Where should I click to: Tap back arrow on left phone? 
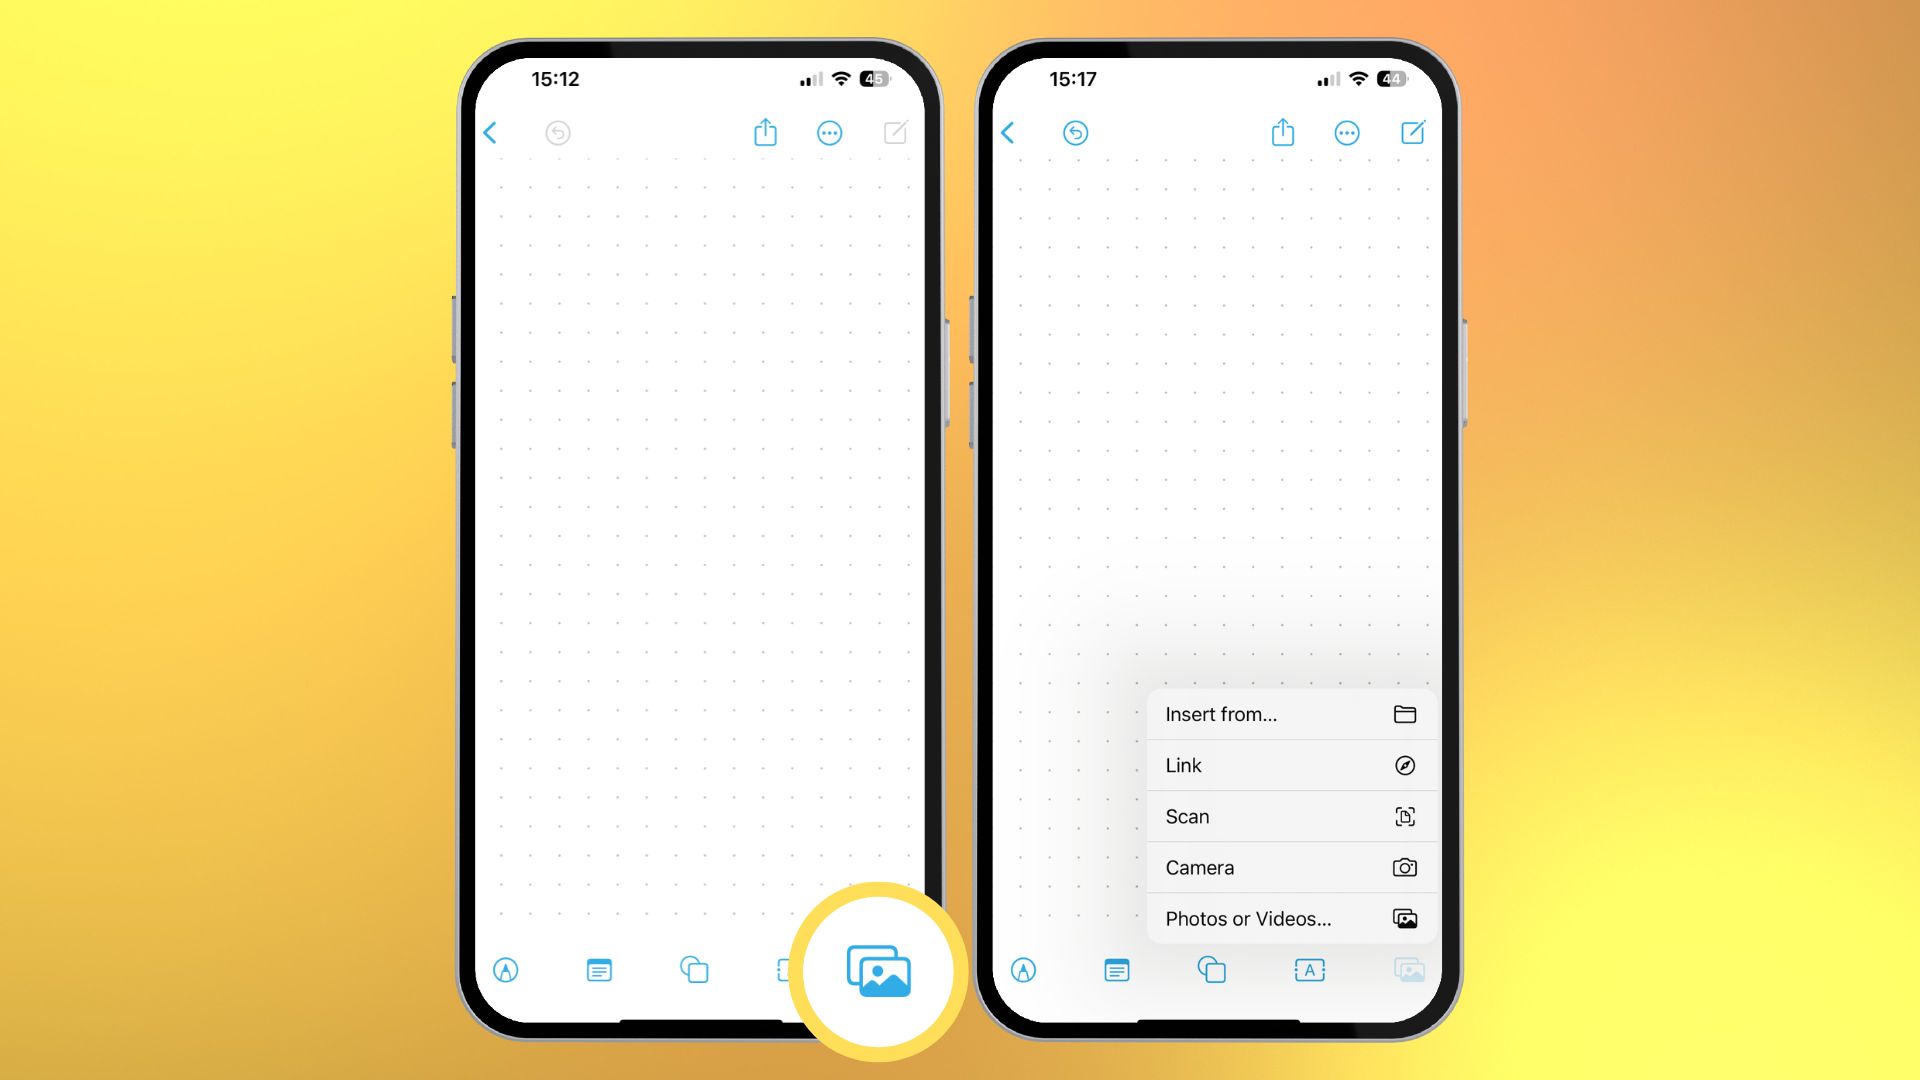pos(491,131)
